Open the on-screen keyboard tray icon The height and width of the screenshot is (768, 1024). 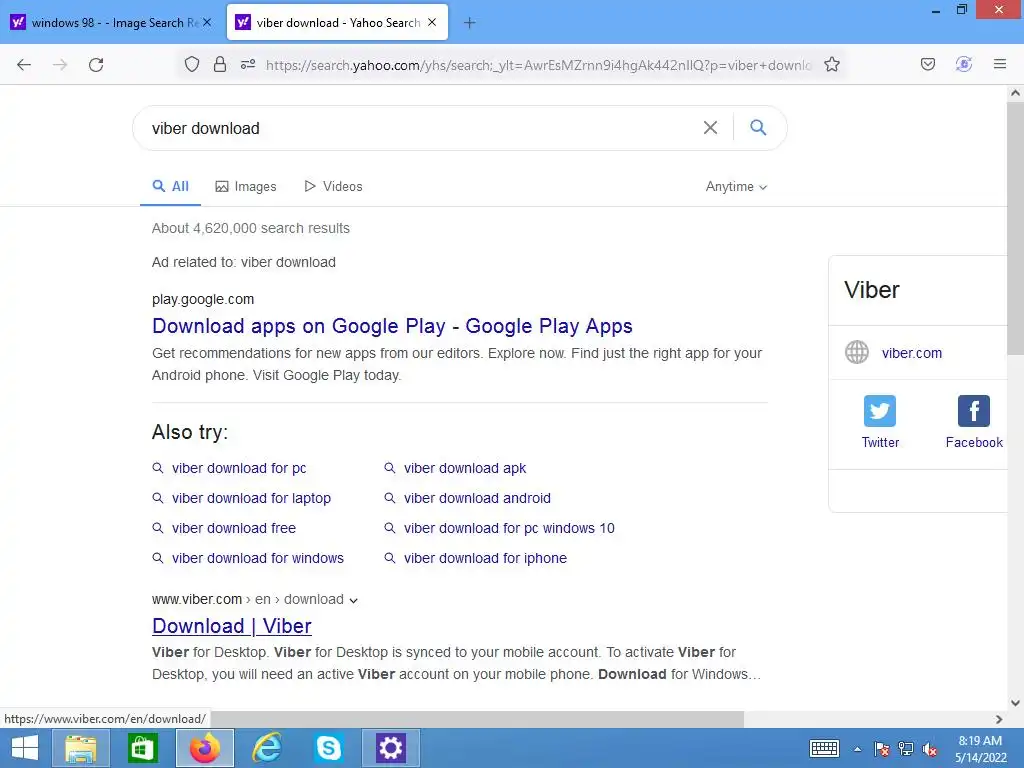tap(824, 748)
